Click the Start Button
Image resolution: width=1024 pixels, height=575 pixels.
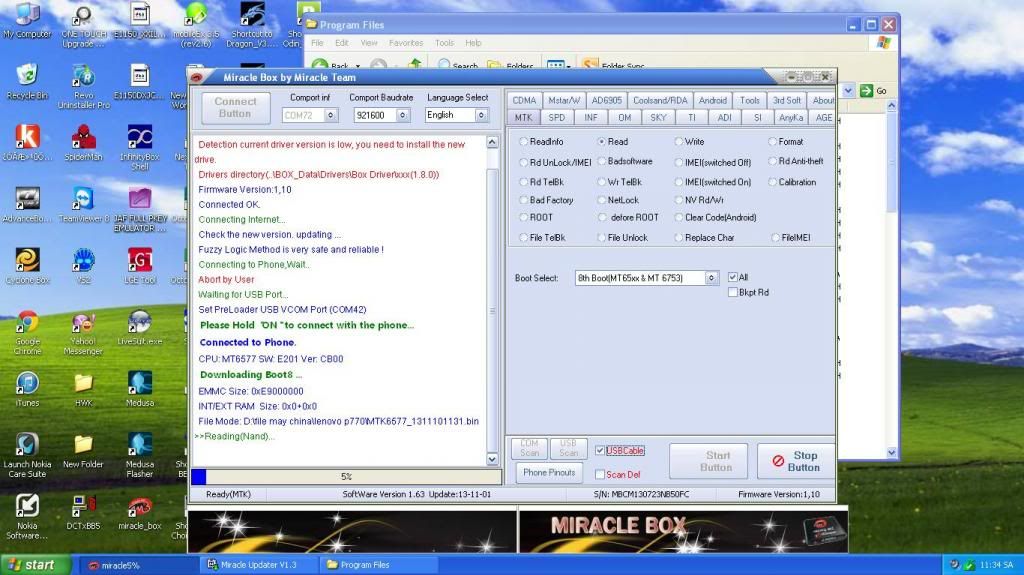tap(710, 461)
